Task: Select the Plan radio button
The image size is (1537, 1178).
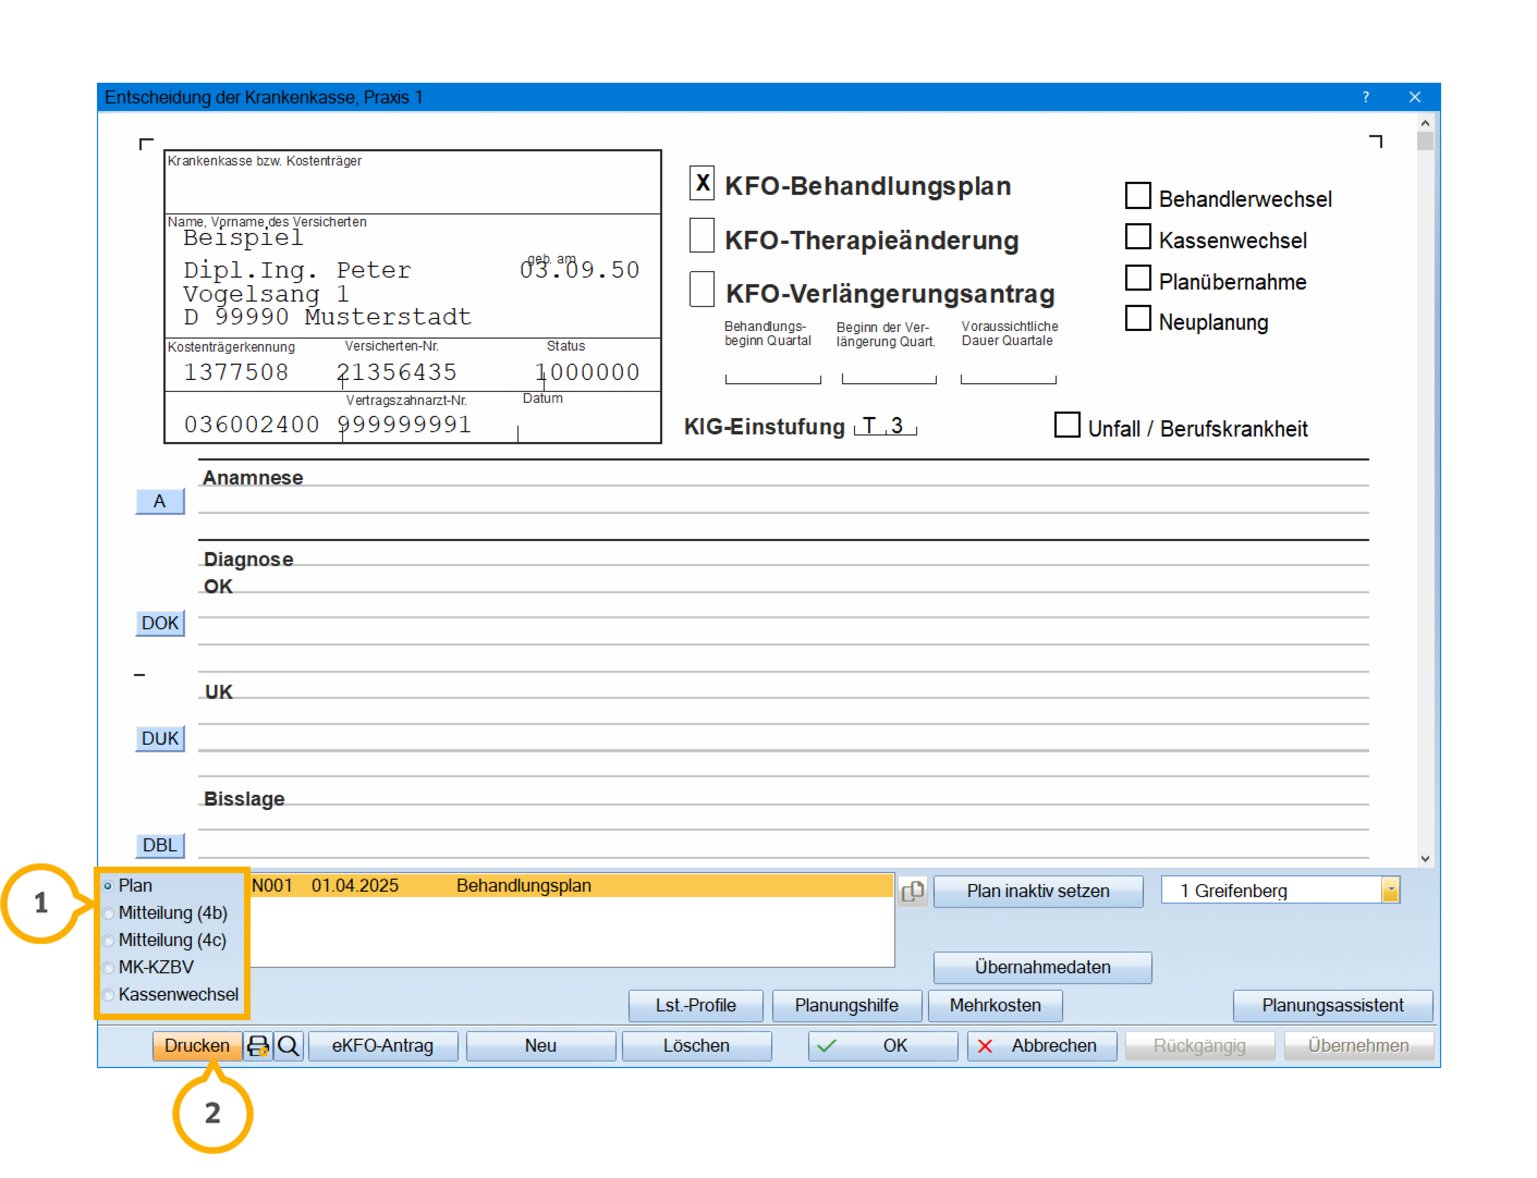Action: (108, 886)
